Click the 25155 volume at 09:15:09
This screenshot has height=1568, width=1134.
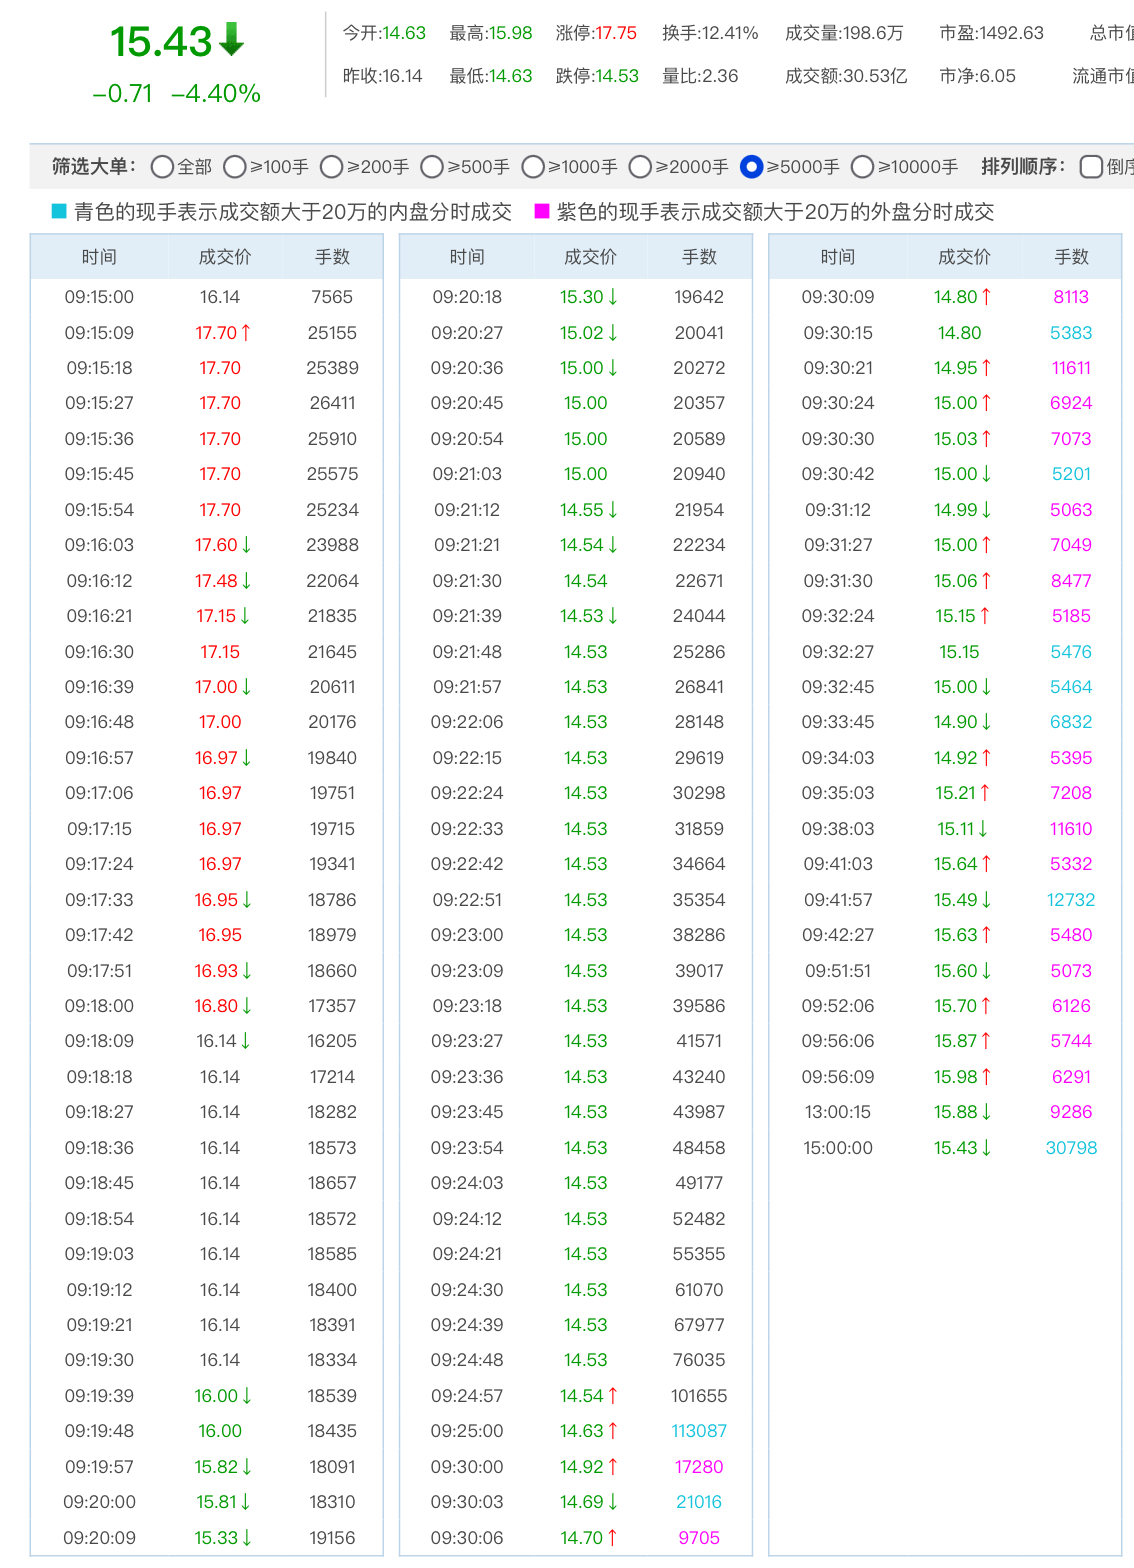332,333
